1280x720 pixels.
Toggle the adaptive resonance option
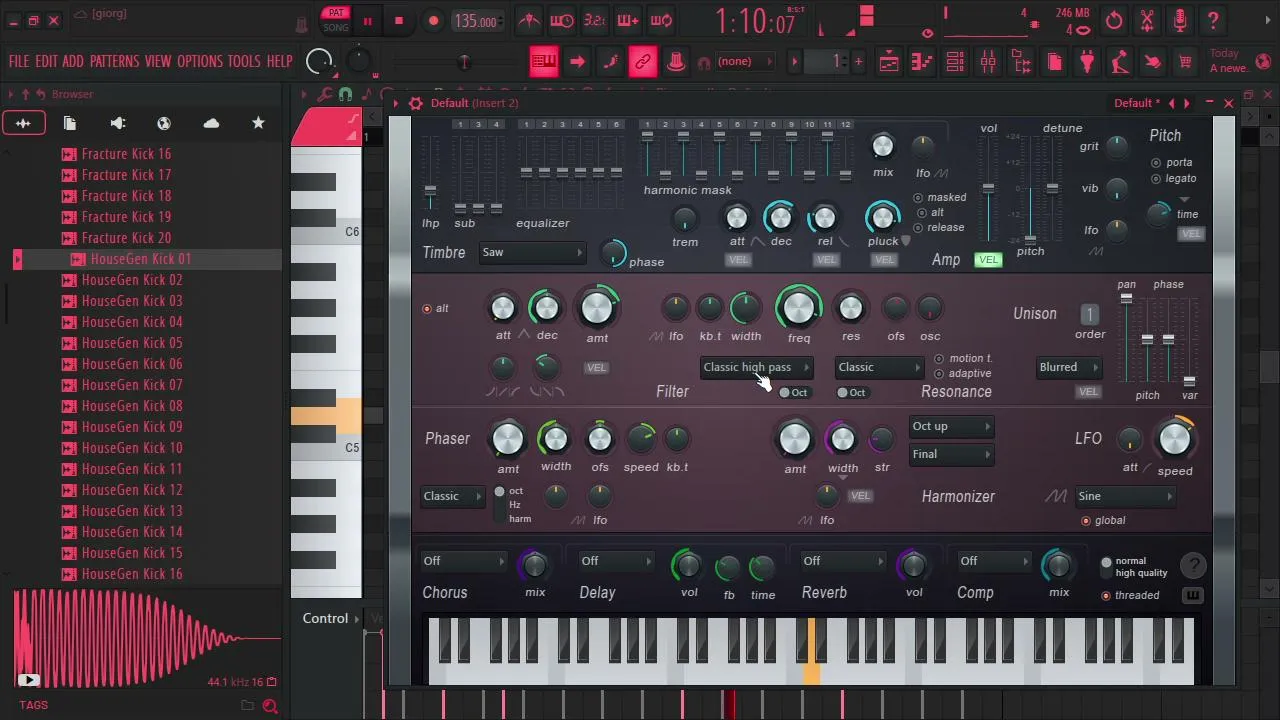click(x=963, y=374)
